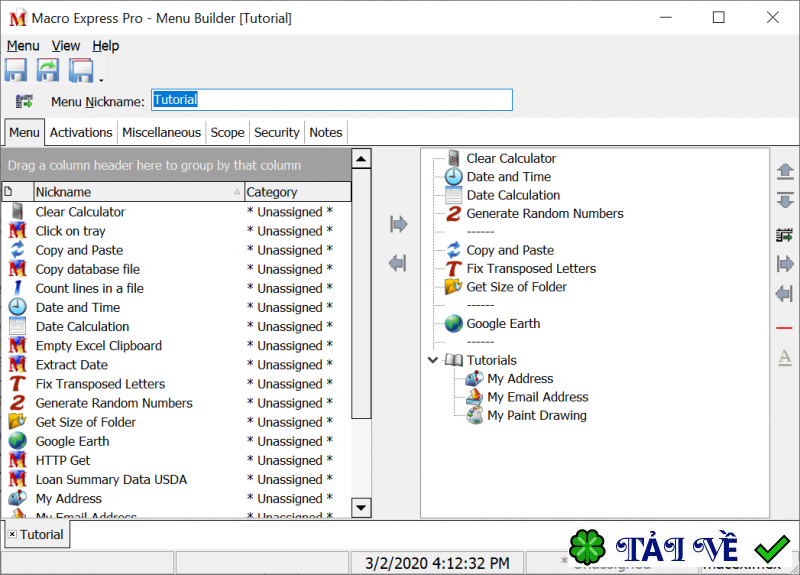Click the move item up icon on the right
800x575 pixels.
tap(785, 171)
